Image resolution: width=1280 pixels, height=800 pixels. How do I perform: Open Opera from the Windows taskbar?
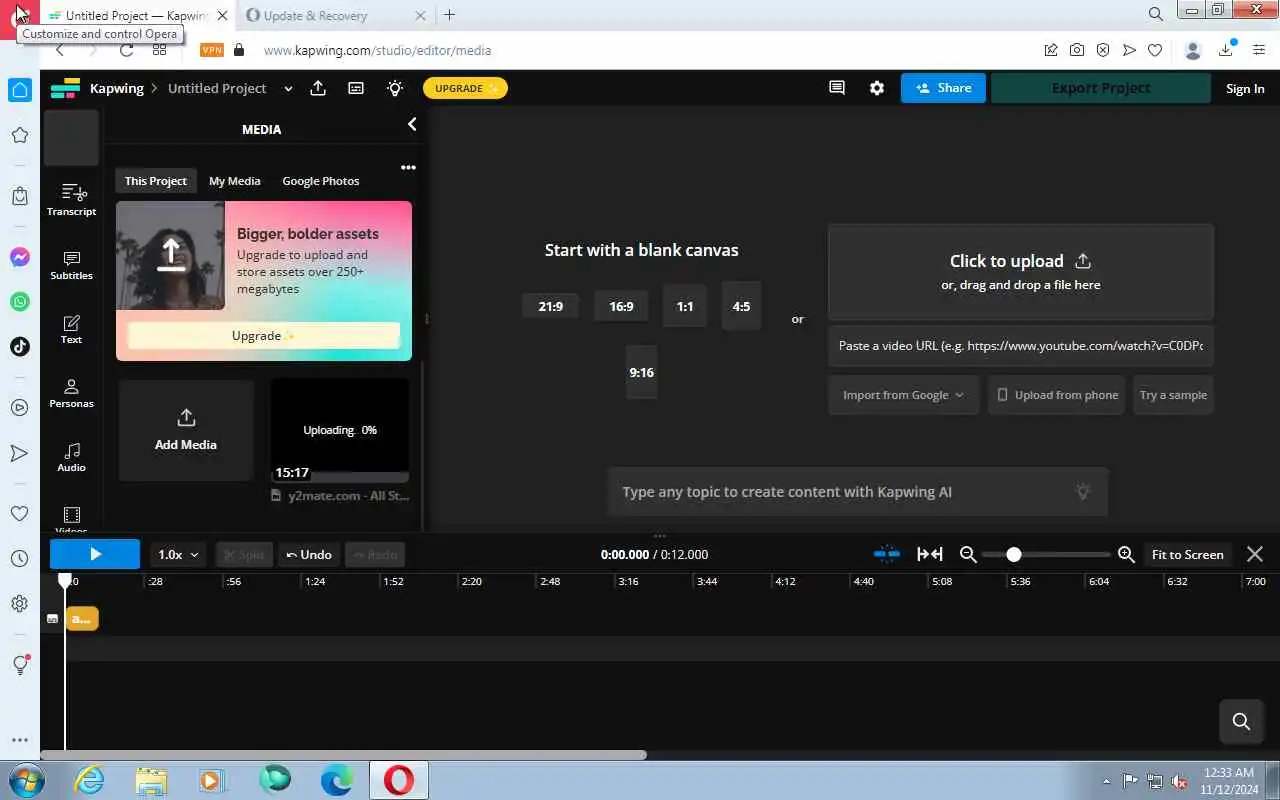[398, 780]
